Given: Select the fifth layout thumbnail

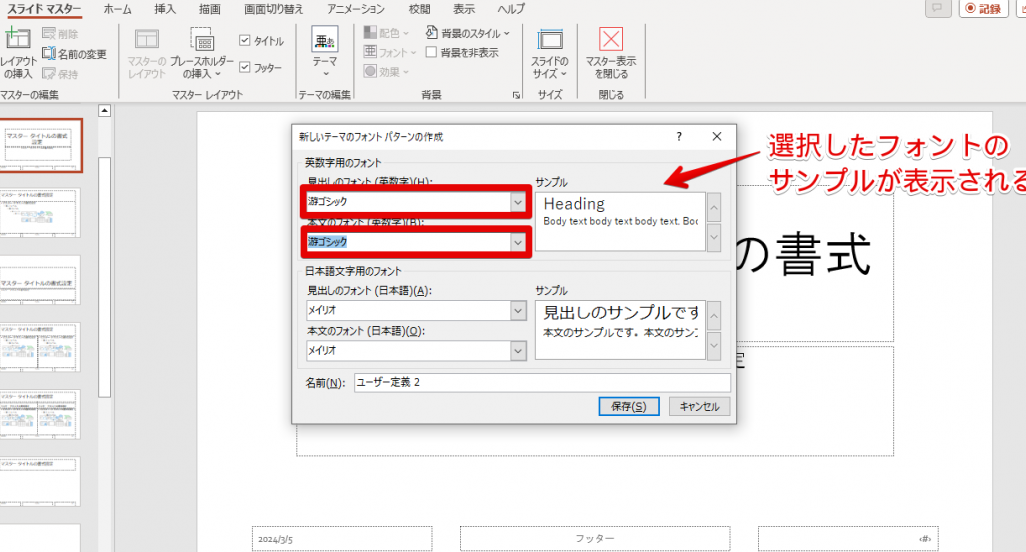Looking at the screenshot, I should [40, 415].
